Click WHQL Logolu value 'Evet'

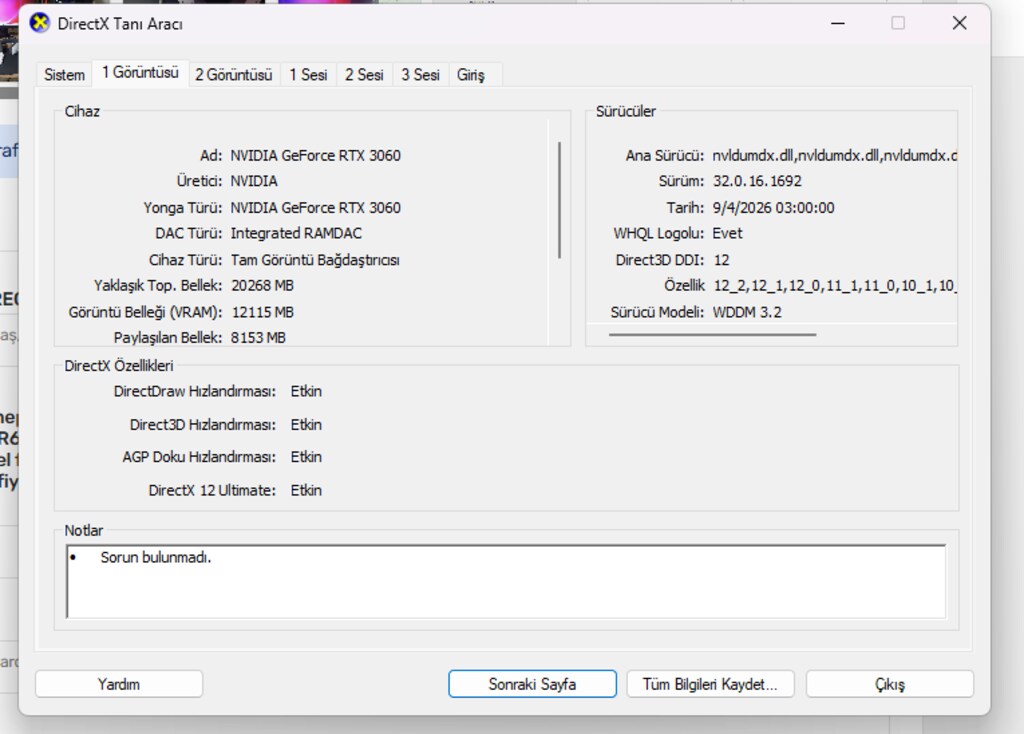click(x=727, y=233)
